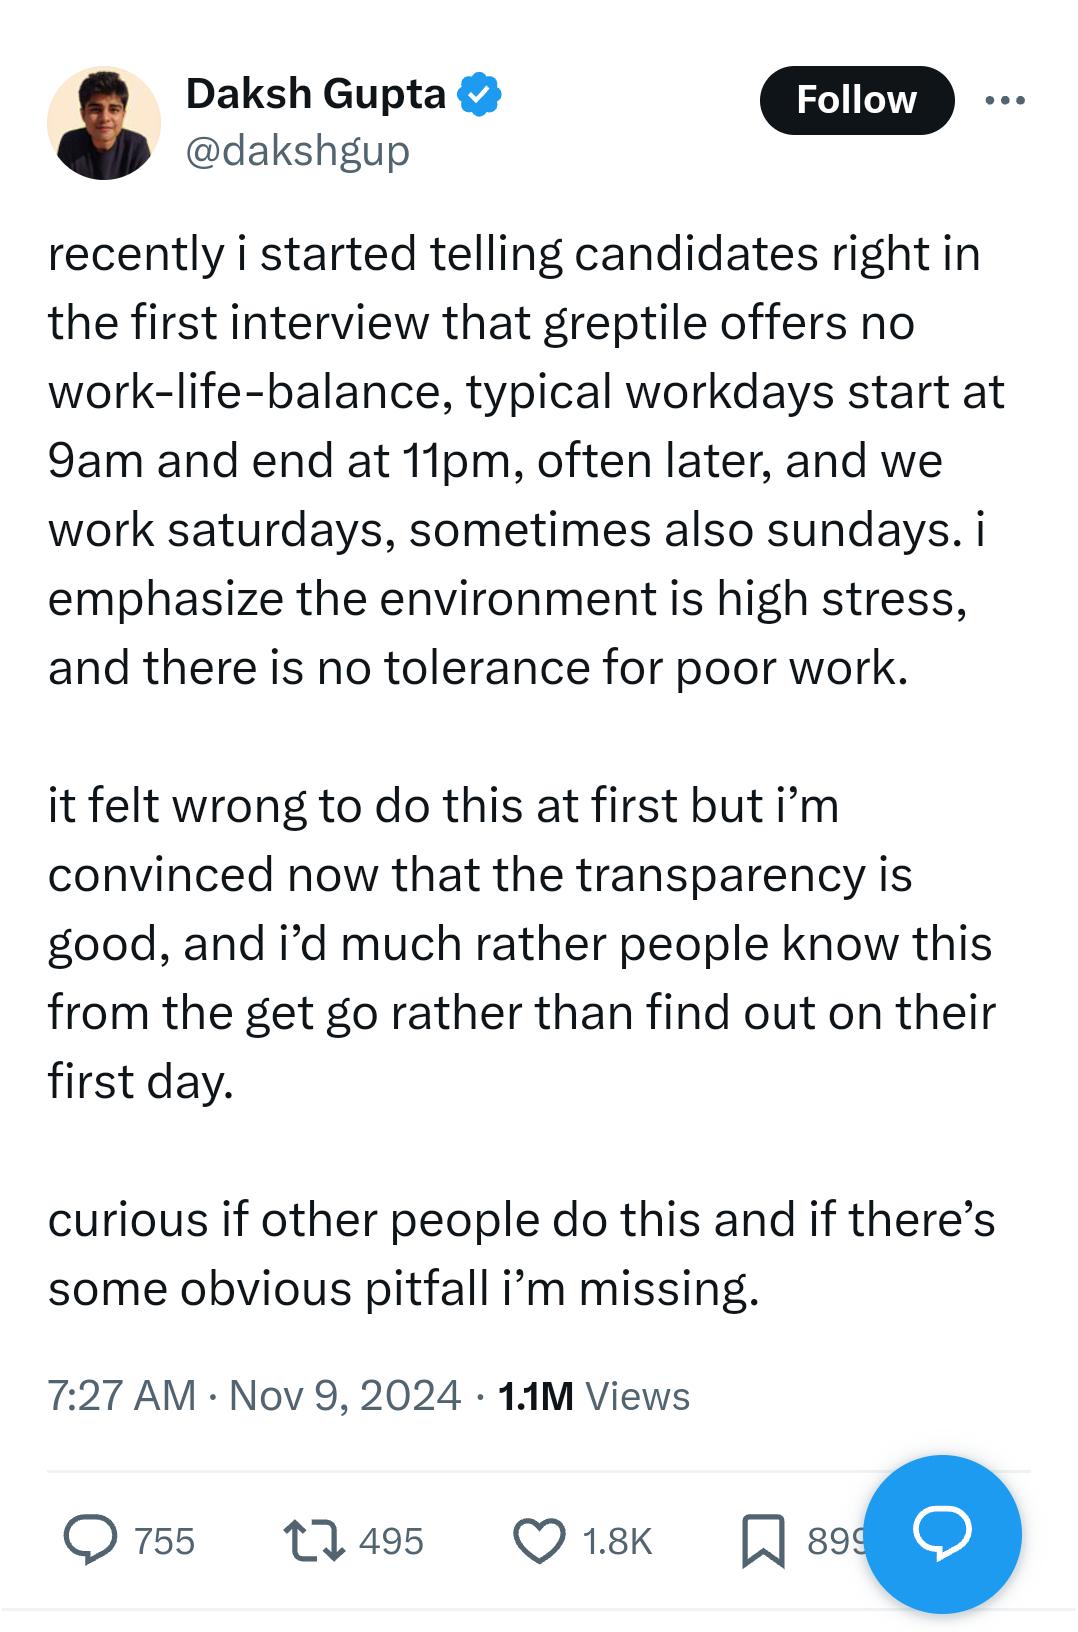Screen dimensions: 1078x1632
Task: Click the repost arrows icon
Action: (x=314, y=1540)
